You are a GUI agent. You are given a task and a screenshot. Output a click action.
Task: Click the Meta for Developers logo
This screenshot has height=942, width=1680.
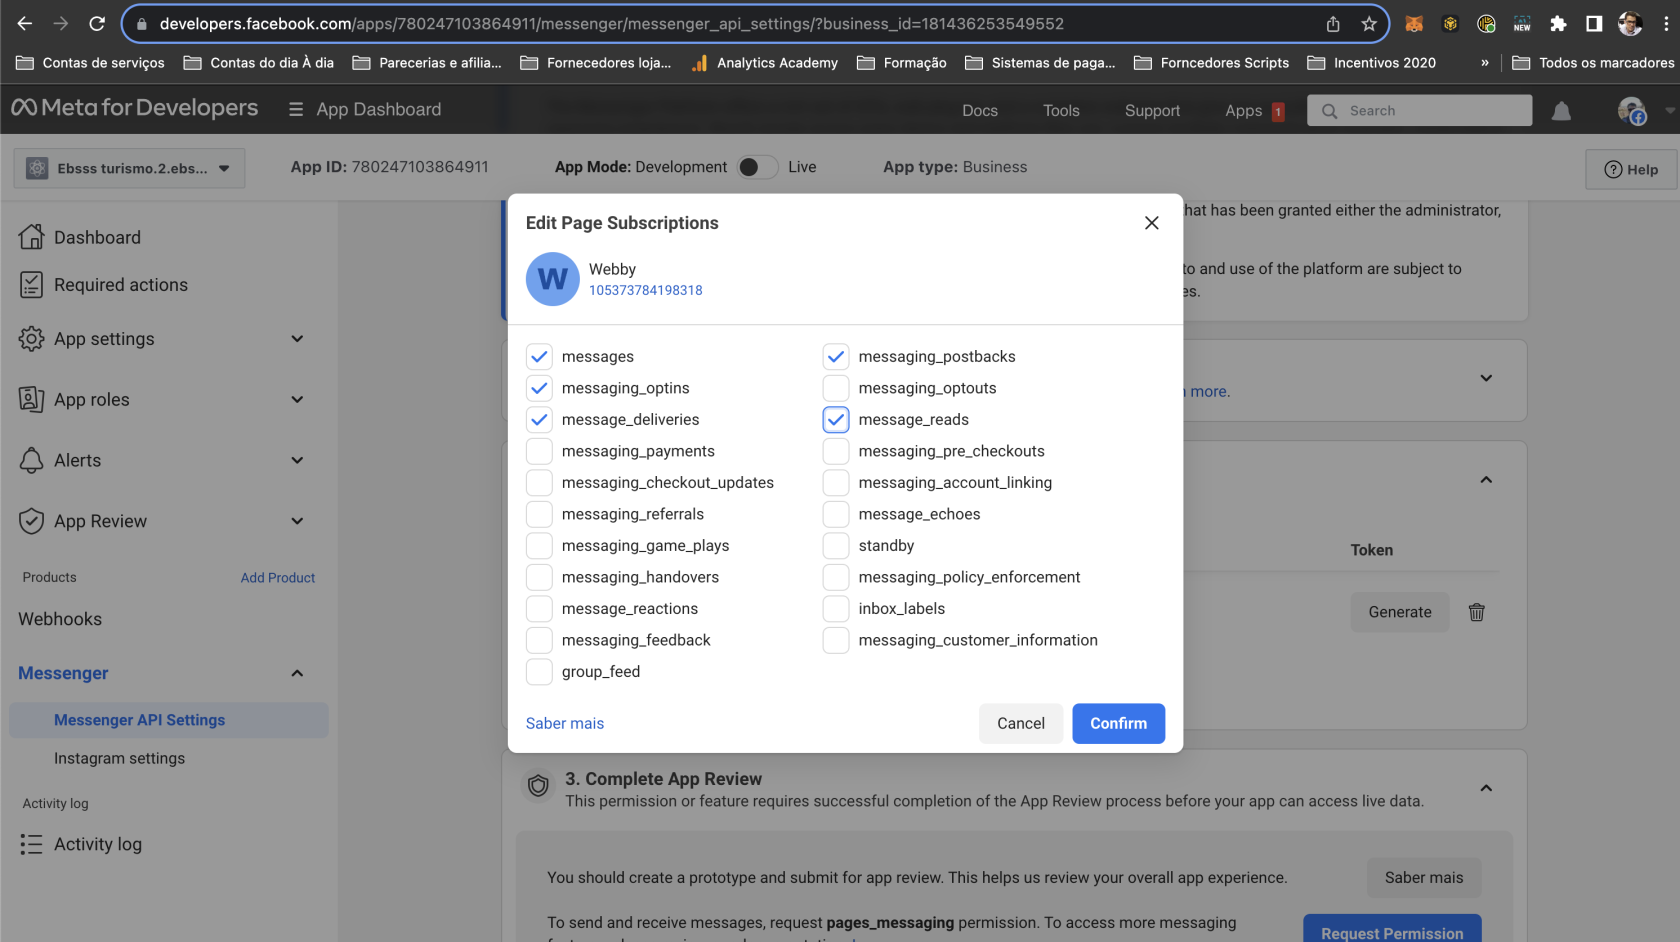pos(135,108)
